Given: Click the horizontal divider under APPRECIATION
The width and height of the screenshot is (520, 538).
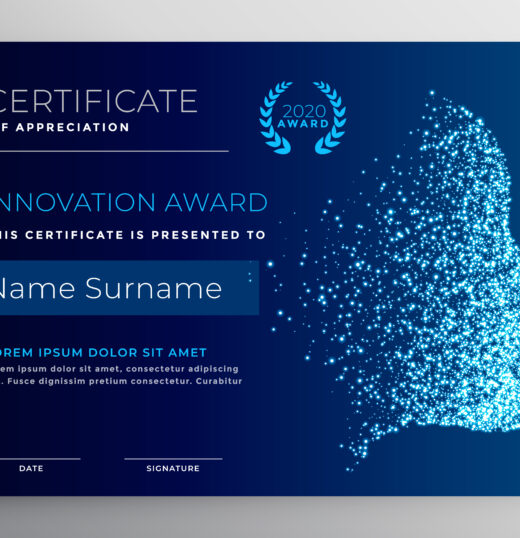Looking at the screenshot, I should pyautogui.click(x=114, y=151).
